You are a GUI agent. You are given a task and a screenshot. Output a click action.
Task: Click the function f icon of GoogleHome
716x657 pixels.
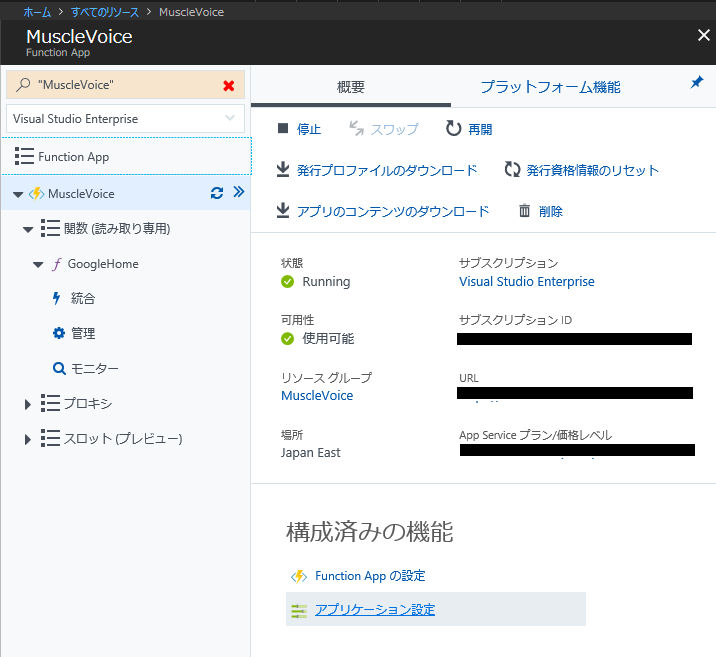click(57, 264)
